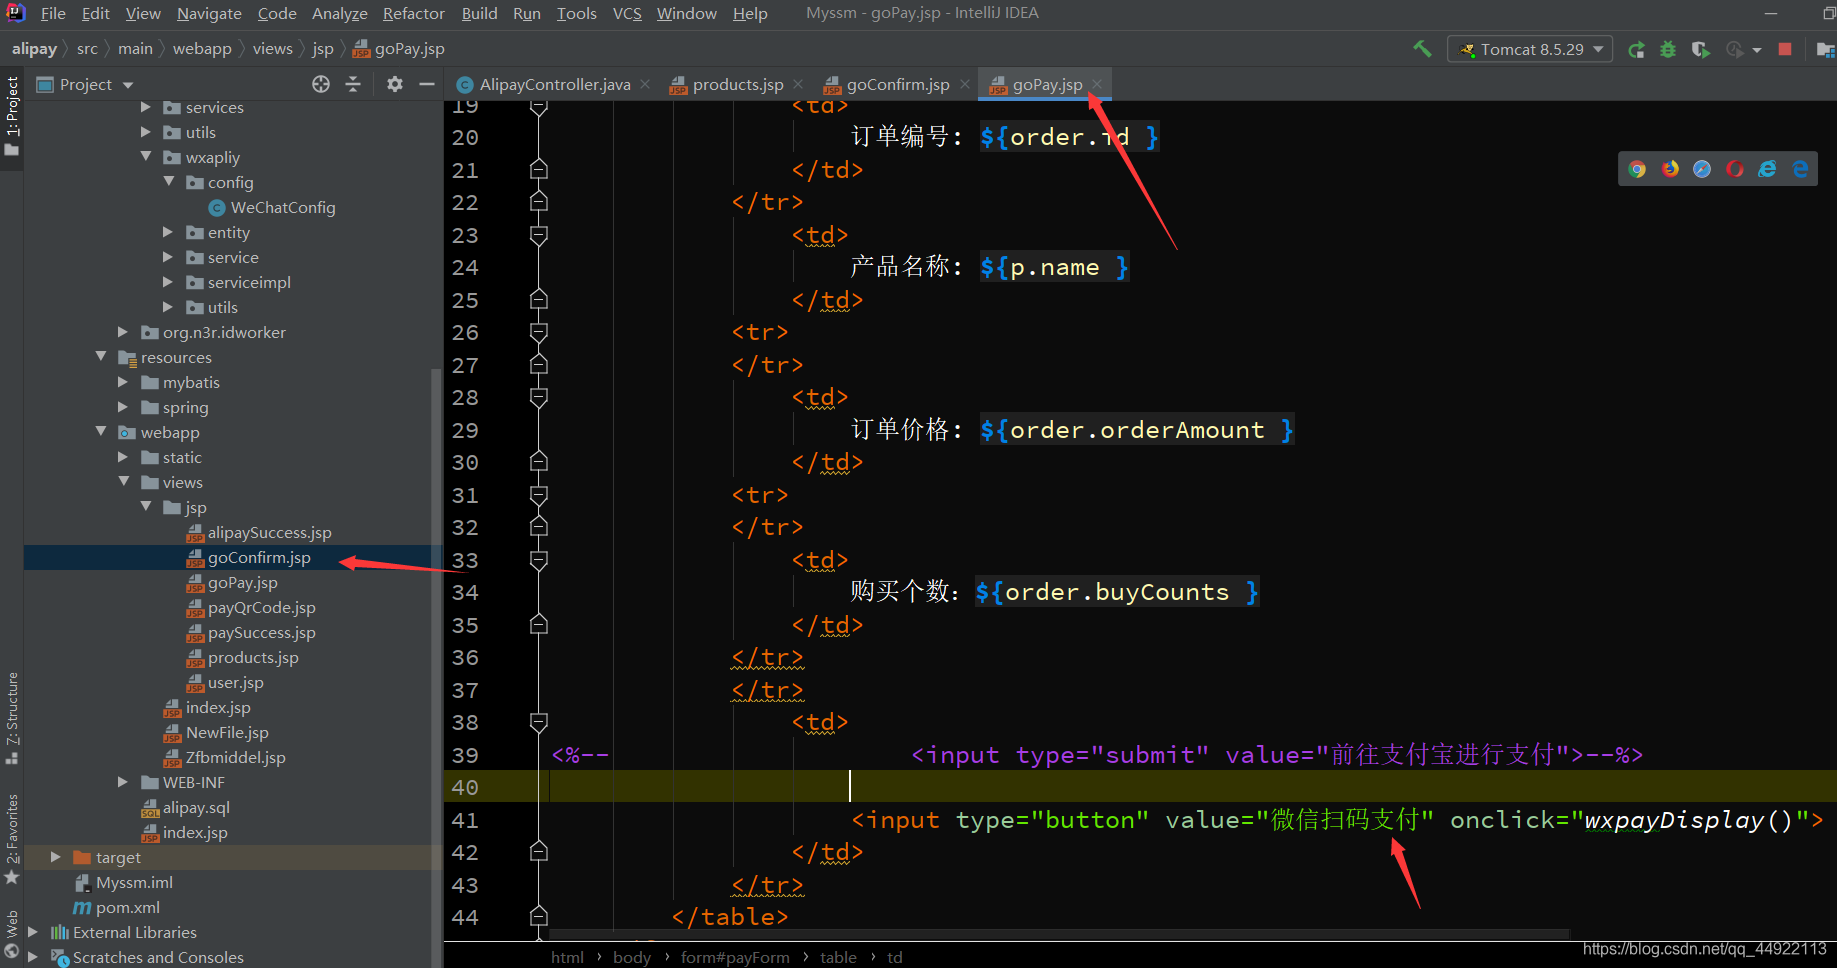Run with coverage shield icon
Image resolution: width=1837 pixels, height=968 pixels.
(1700, 49)
